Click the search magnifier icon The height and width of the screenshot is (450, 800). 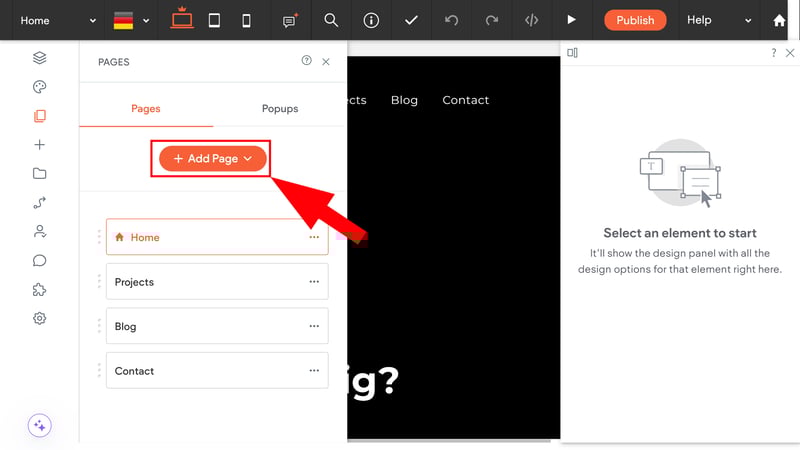coord(331,20)
